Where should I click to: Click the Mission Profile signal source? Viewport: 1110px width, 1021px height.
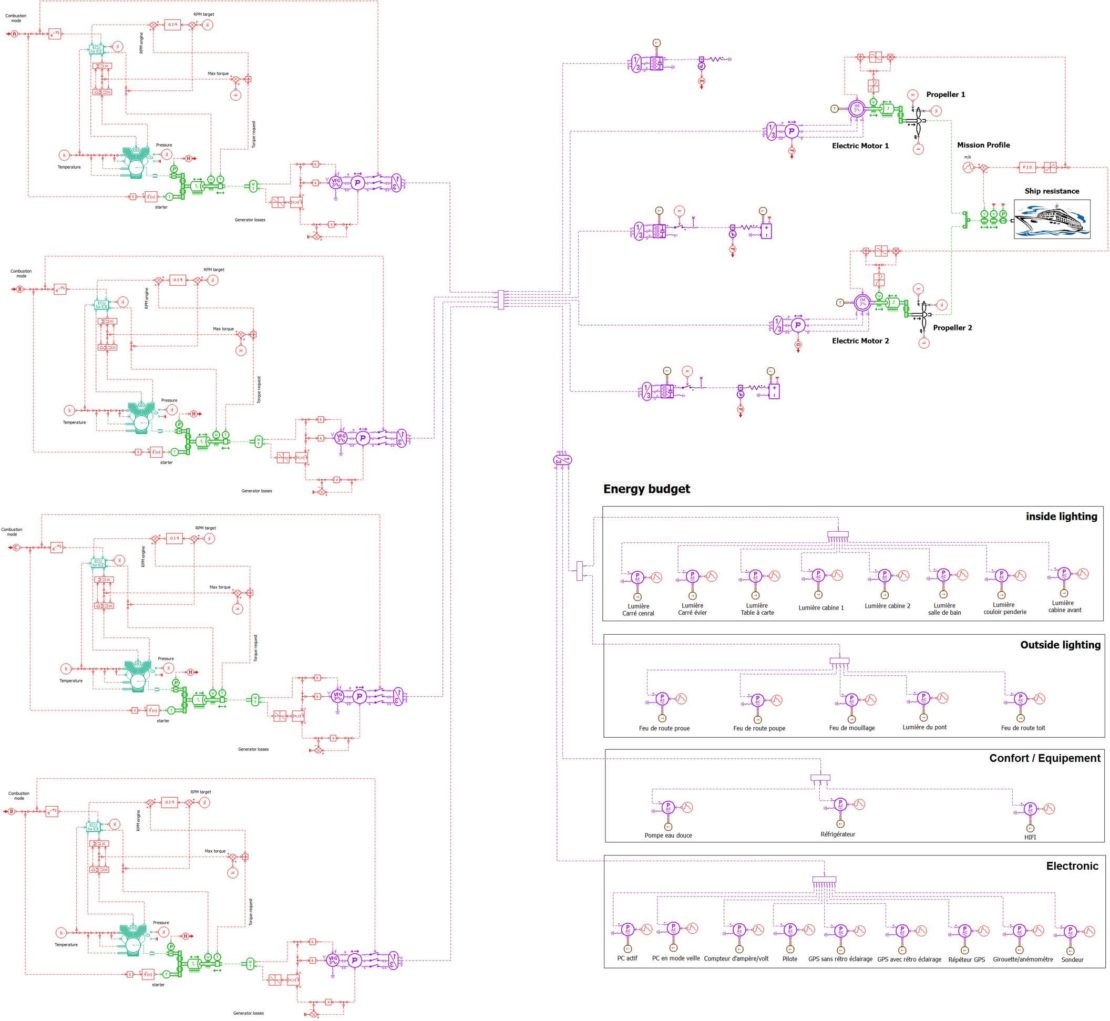(968, 169)
